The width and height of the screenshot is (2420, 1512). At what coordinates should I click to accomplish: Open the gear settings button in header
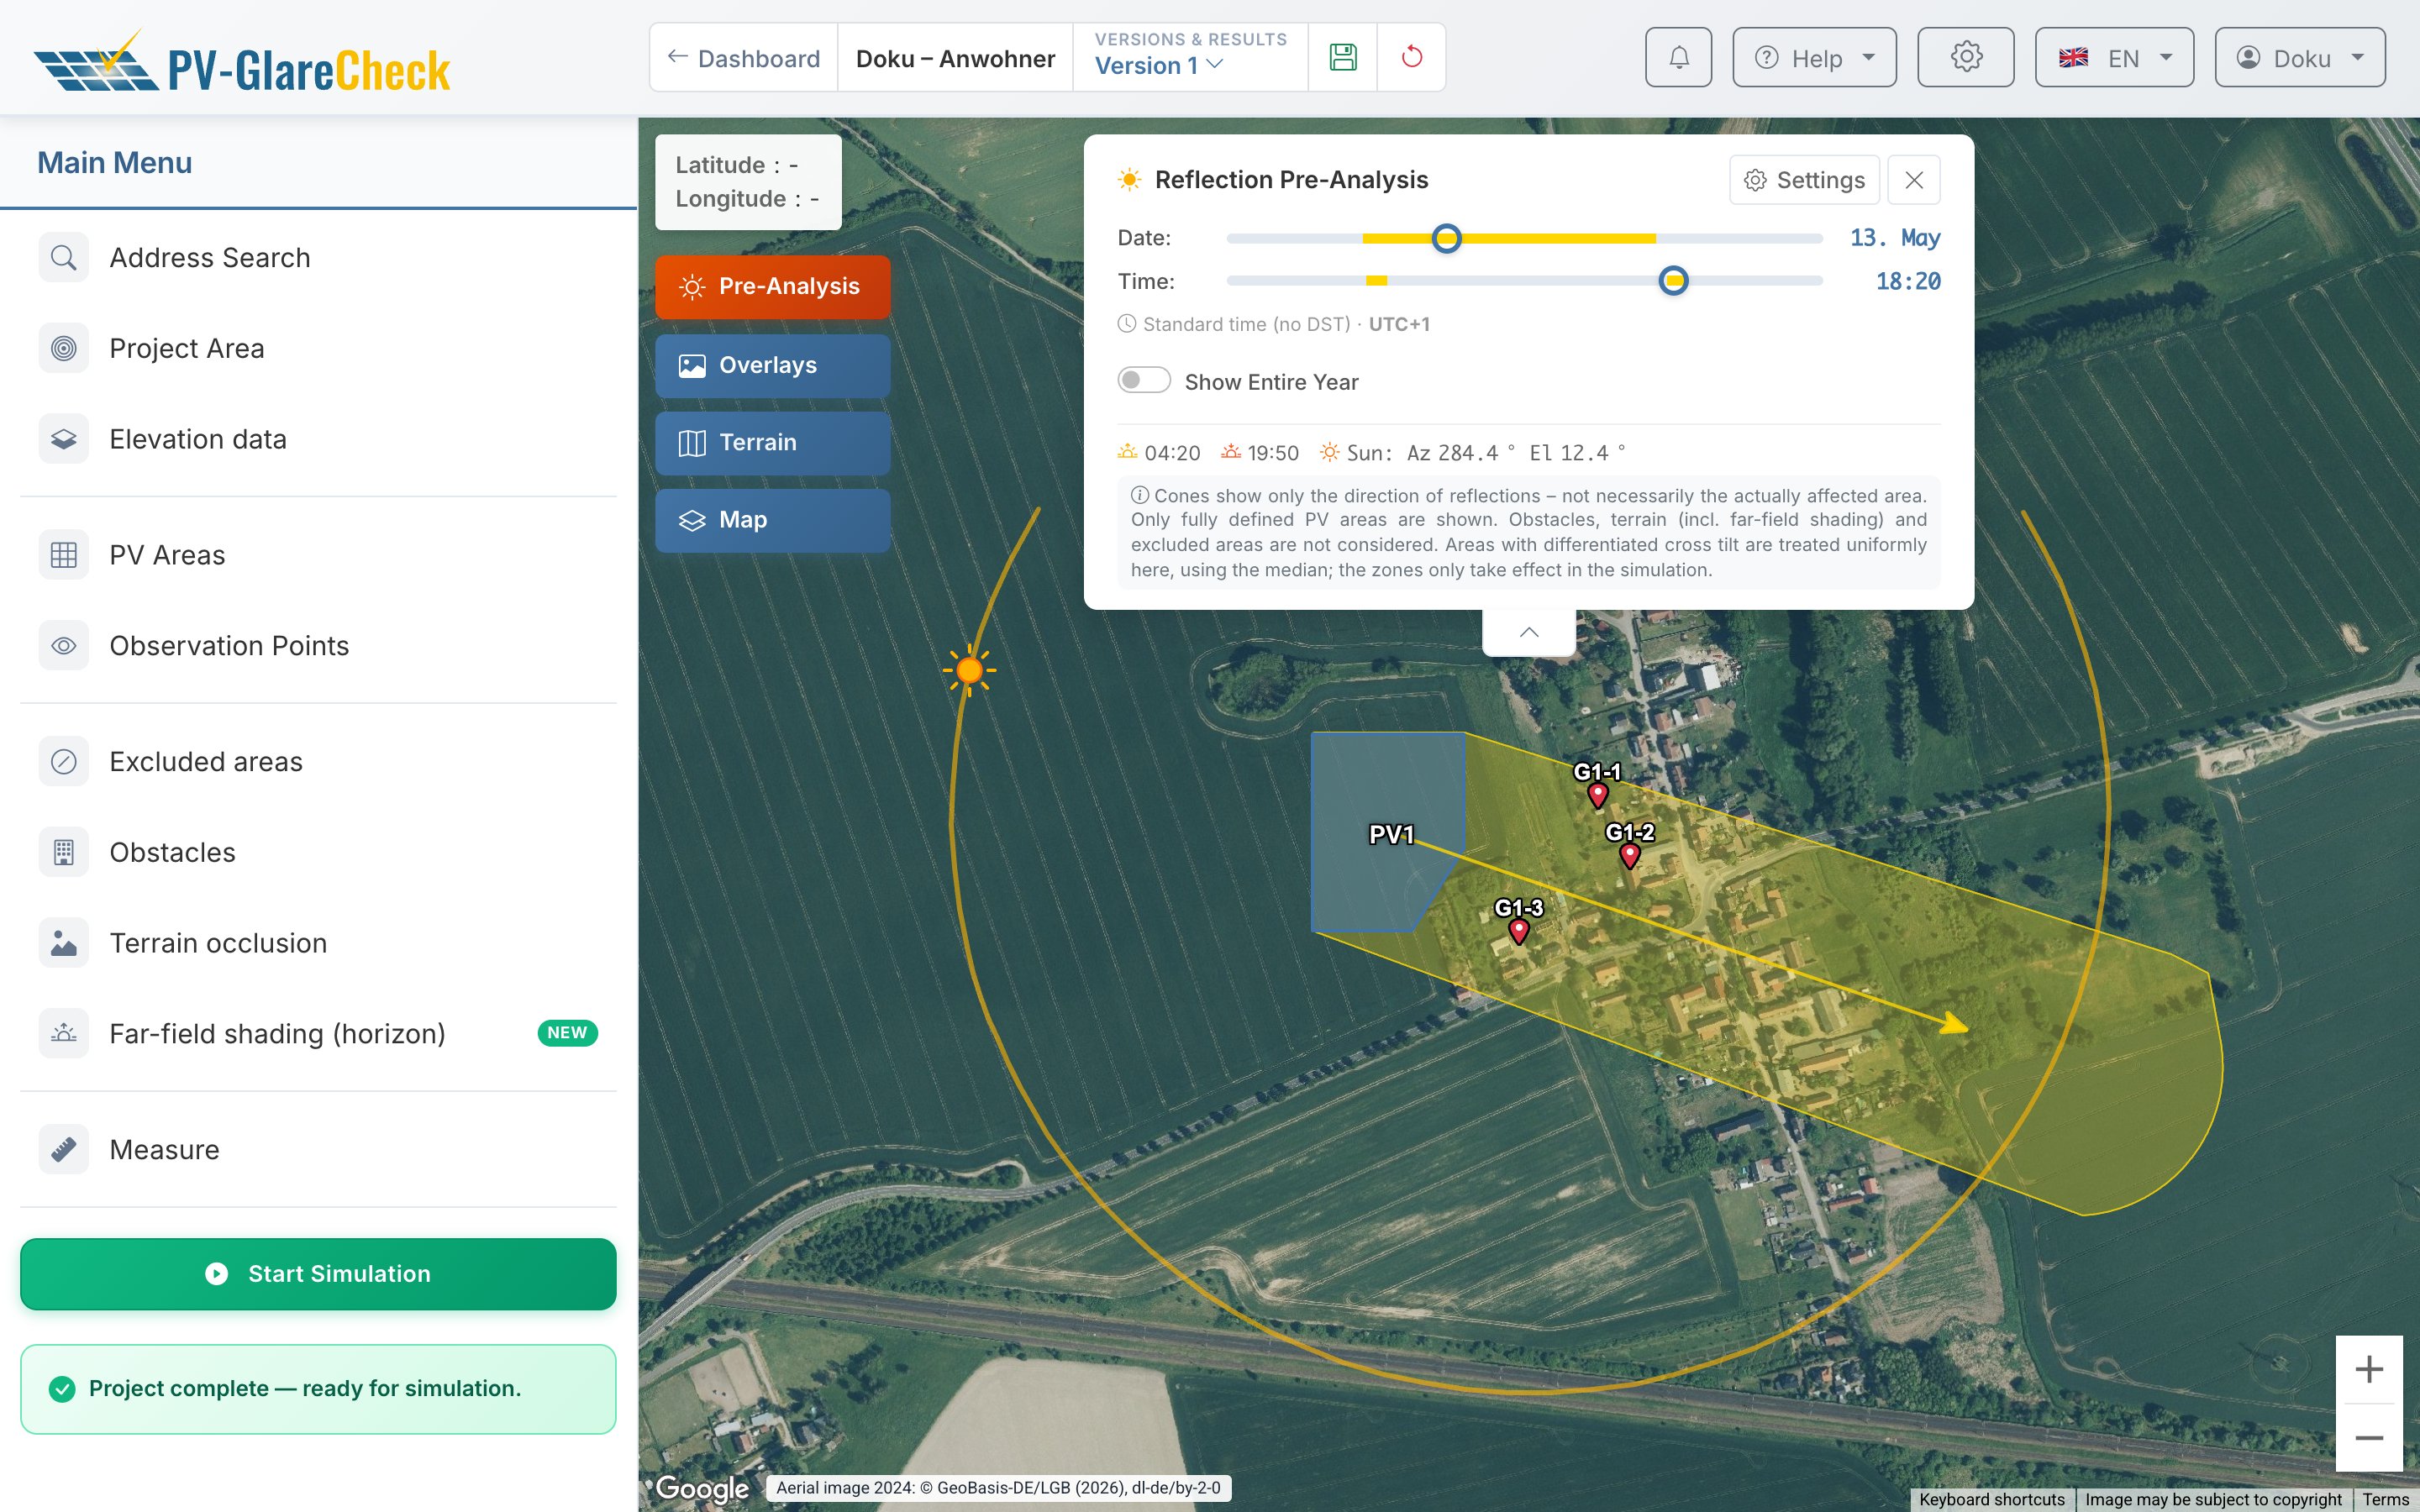coord(1965,57)
